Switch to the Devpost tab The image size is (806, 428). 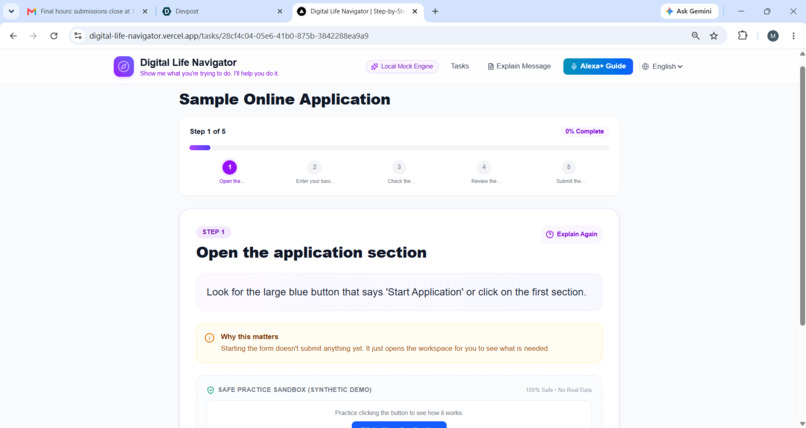click(222, 11)
